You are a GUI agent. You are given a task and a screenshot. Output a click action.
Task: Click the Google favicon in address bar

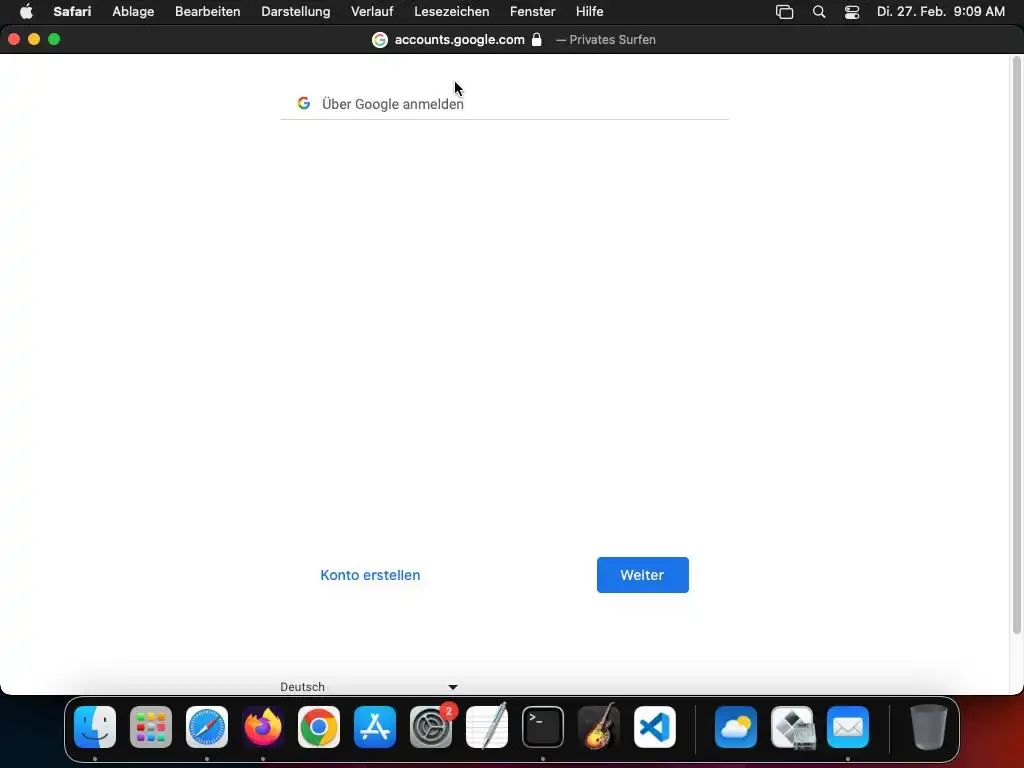(379, 40)
